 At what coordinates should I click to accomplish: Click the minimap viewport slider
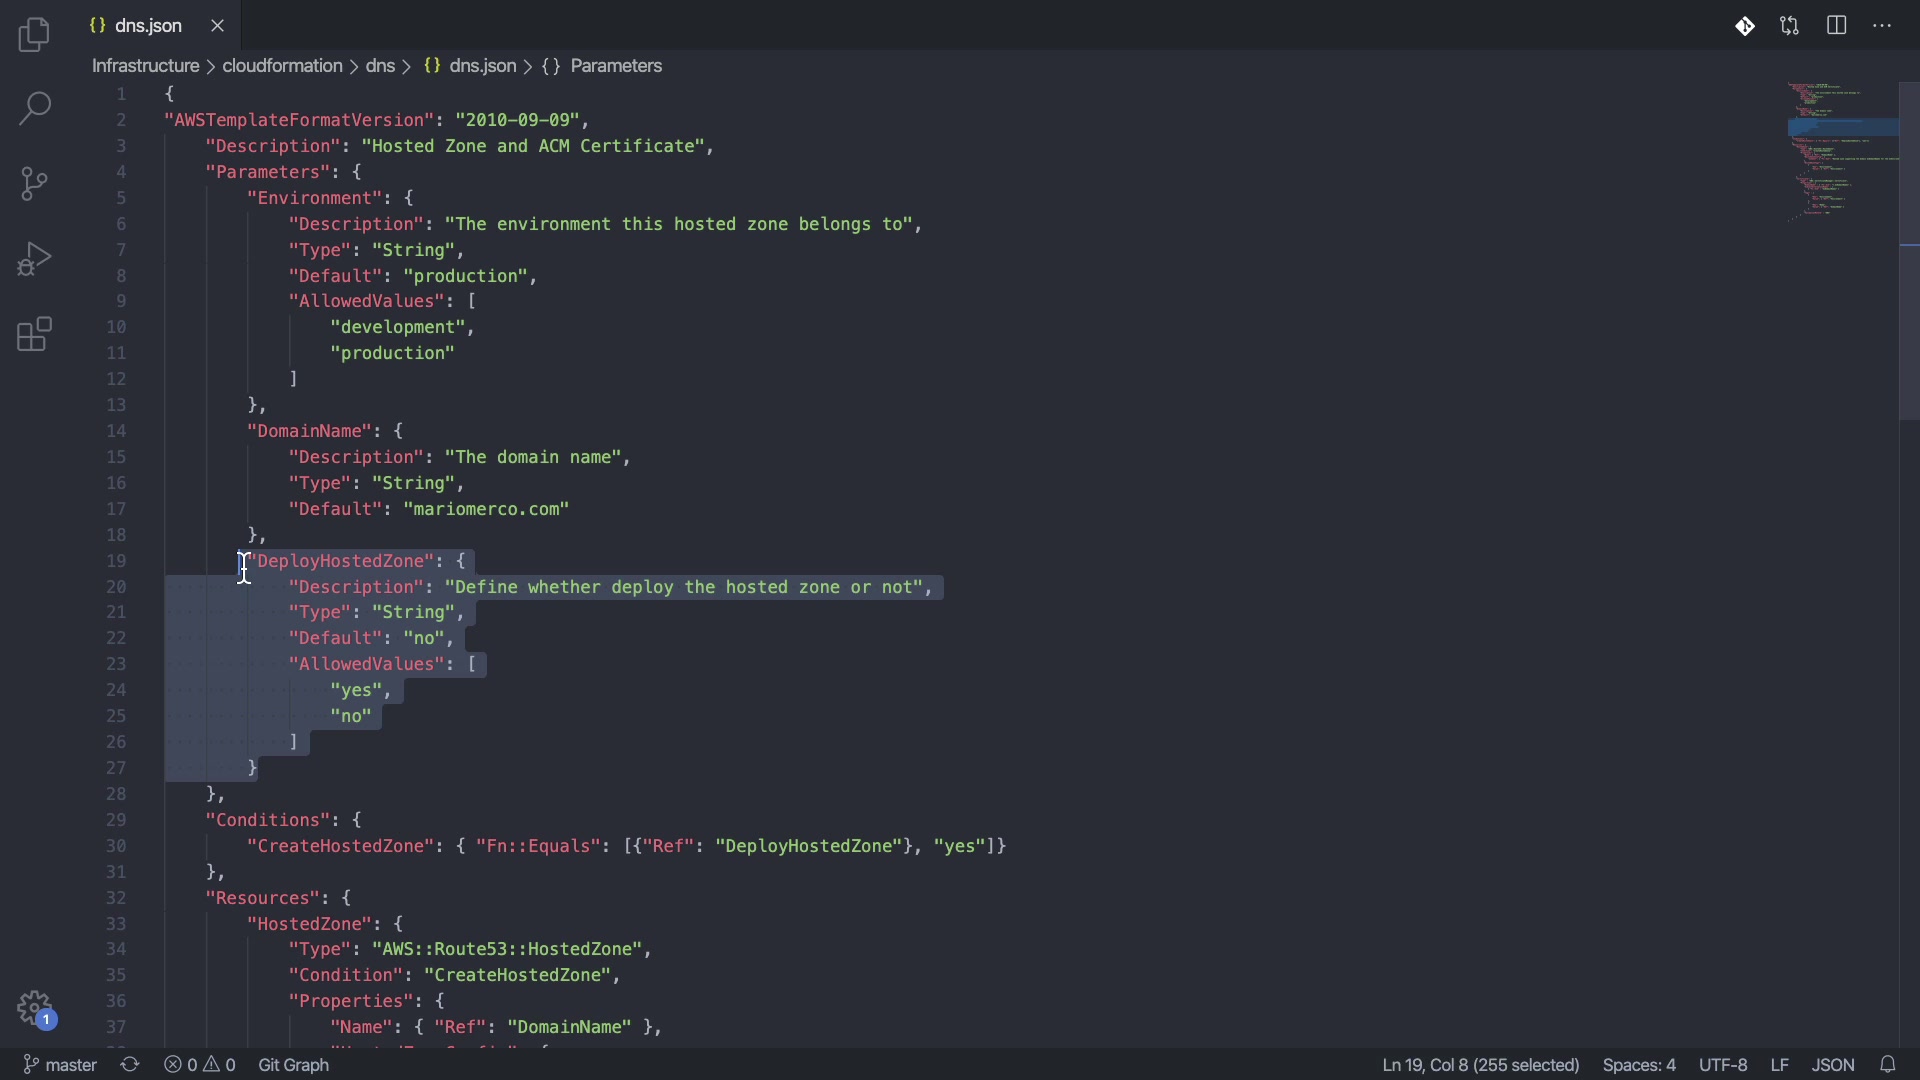click(x=1842, y=128)
